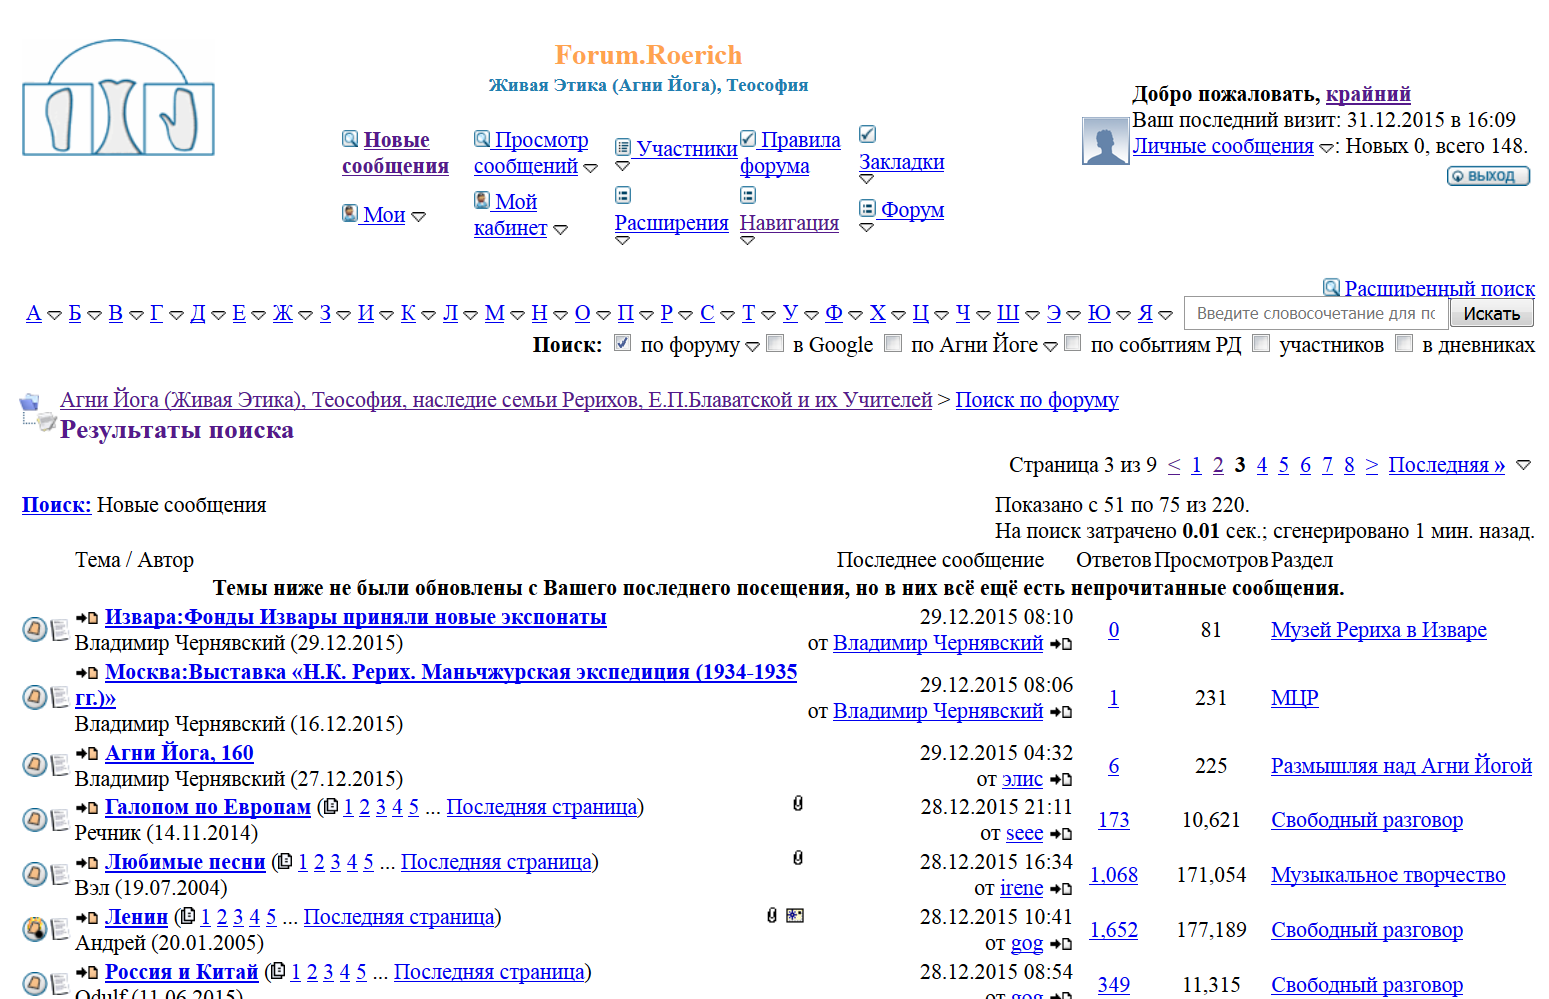Focus the search phrase input field

point(1315,313)
